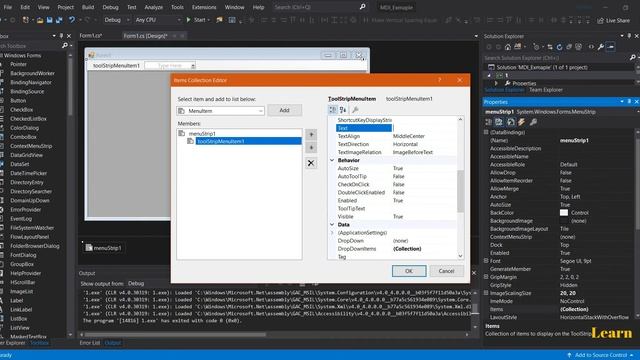640x360 pixels.
Task: Expand Font property in Properties panel
Action: [486, 261]
